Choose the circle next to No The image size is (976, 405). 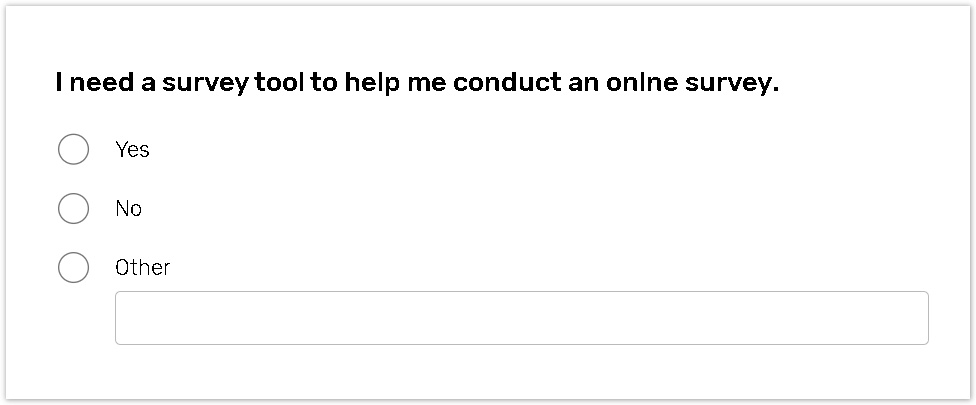coord(74,209)
